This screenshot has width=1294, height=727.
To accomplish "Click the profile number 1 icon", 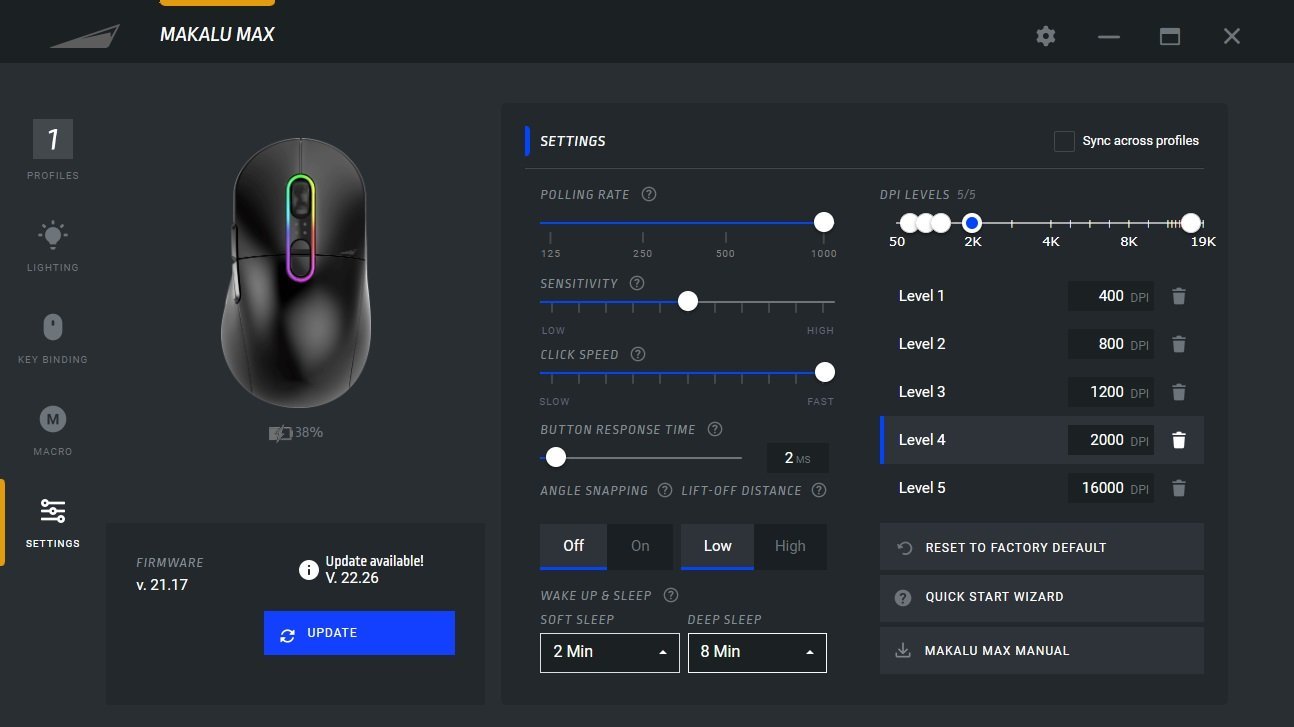I will 53,139.
